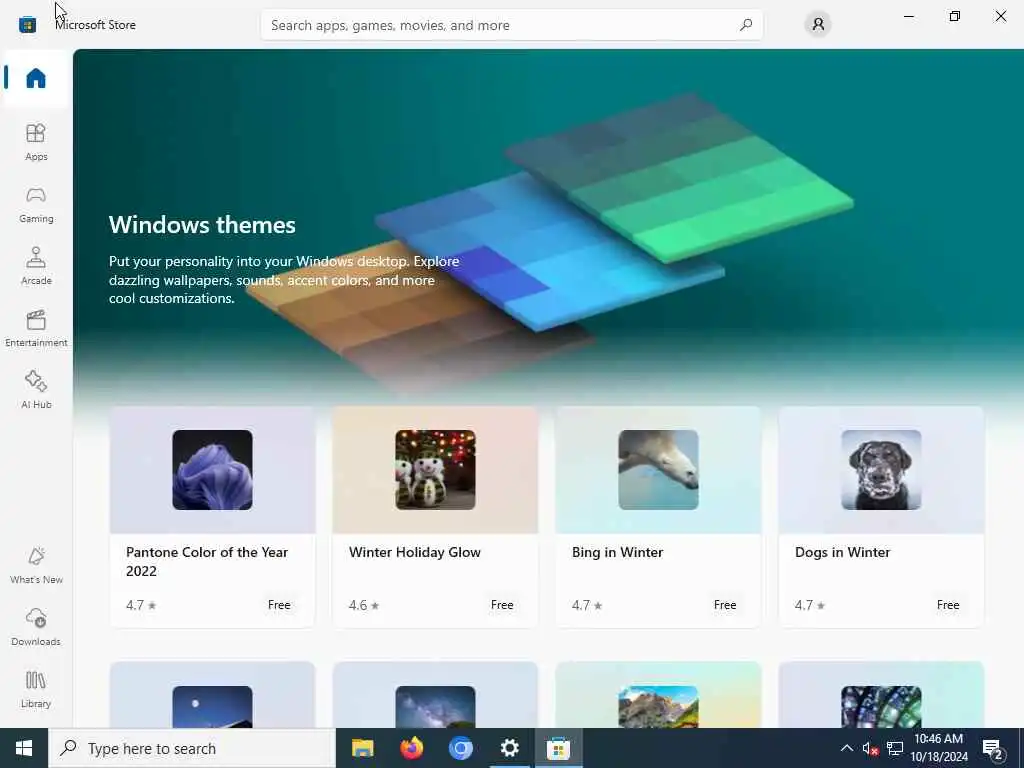Screen dimensions: 1024x768
Task: Click Free label on Winter Holiday Glow
Action: pyautogui.click(x=502, y=605)
